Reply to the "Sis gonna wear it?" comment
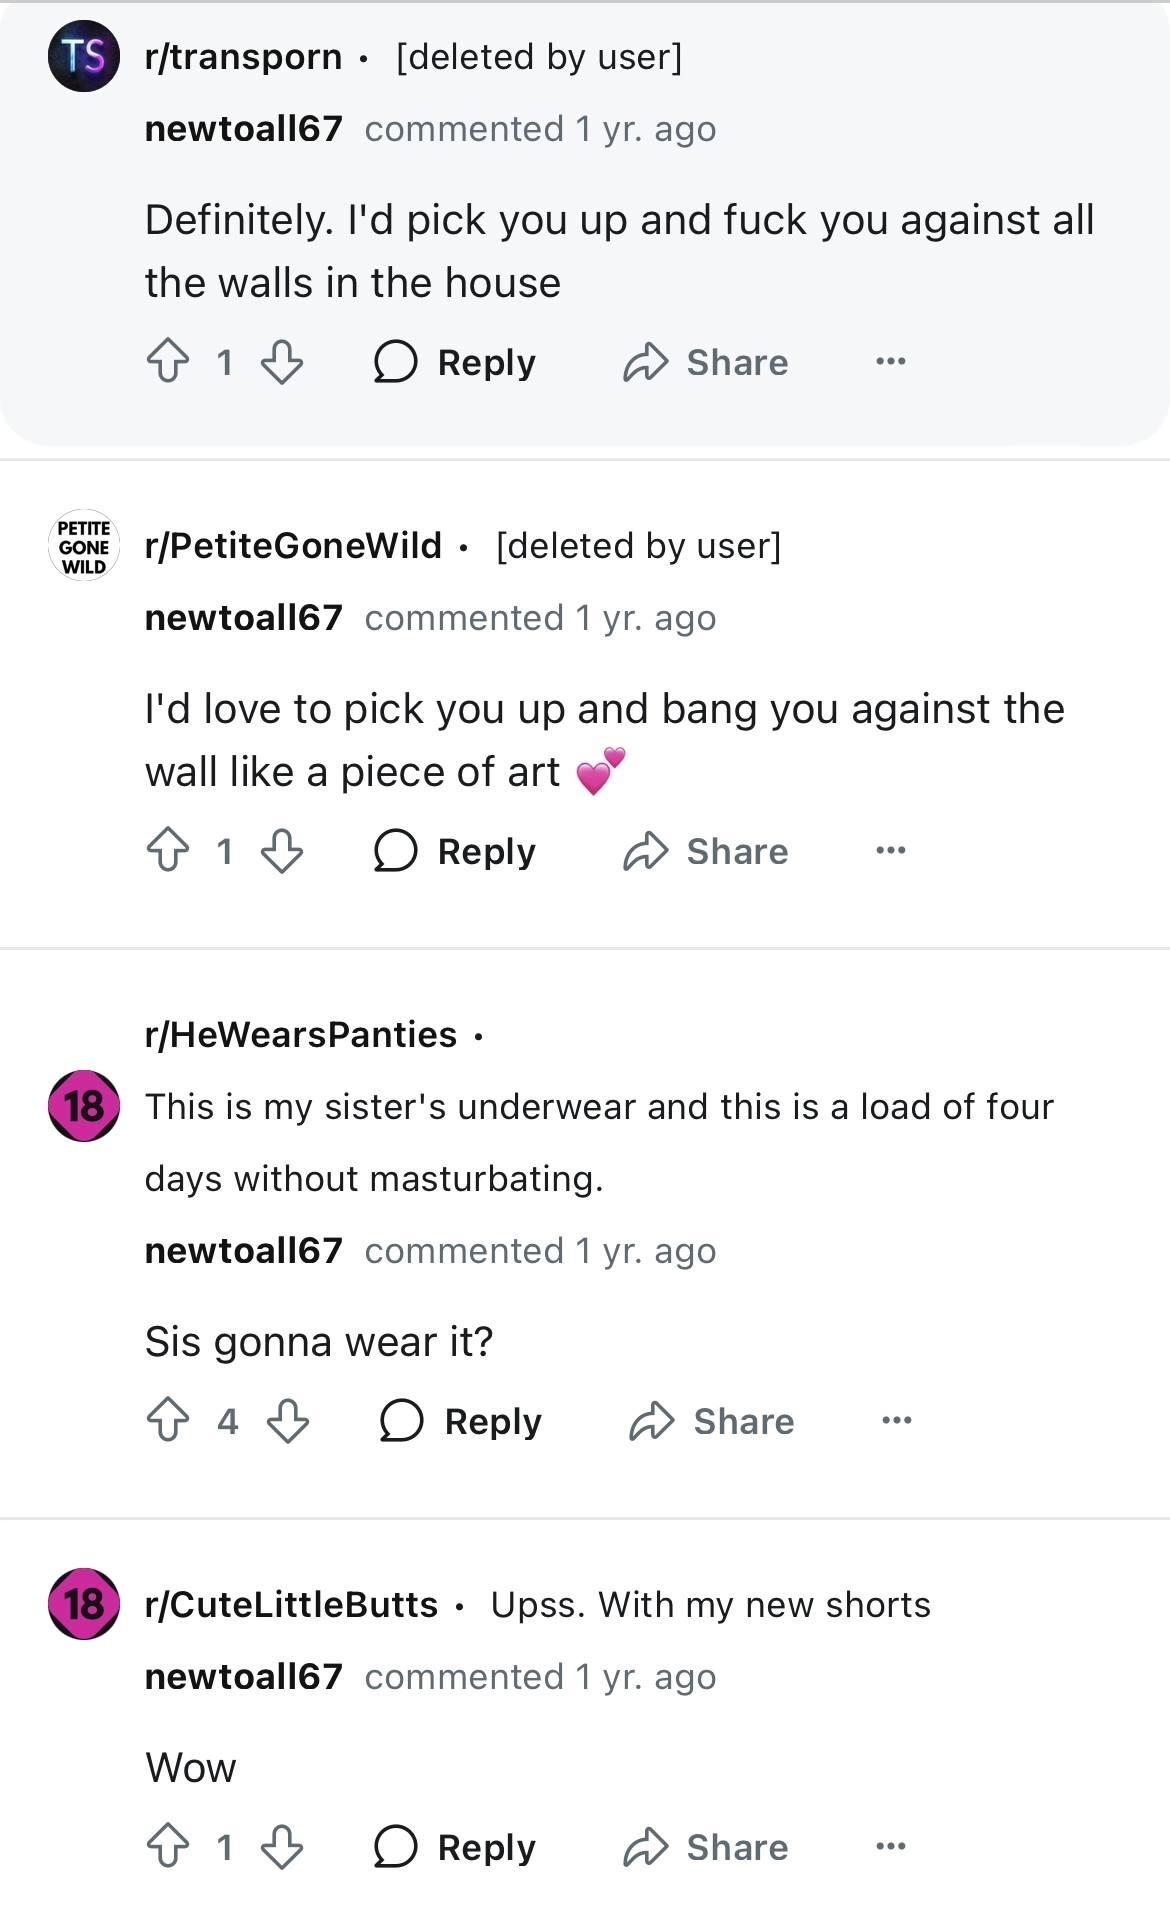 pyautogui.click(x=462, y=1421)
